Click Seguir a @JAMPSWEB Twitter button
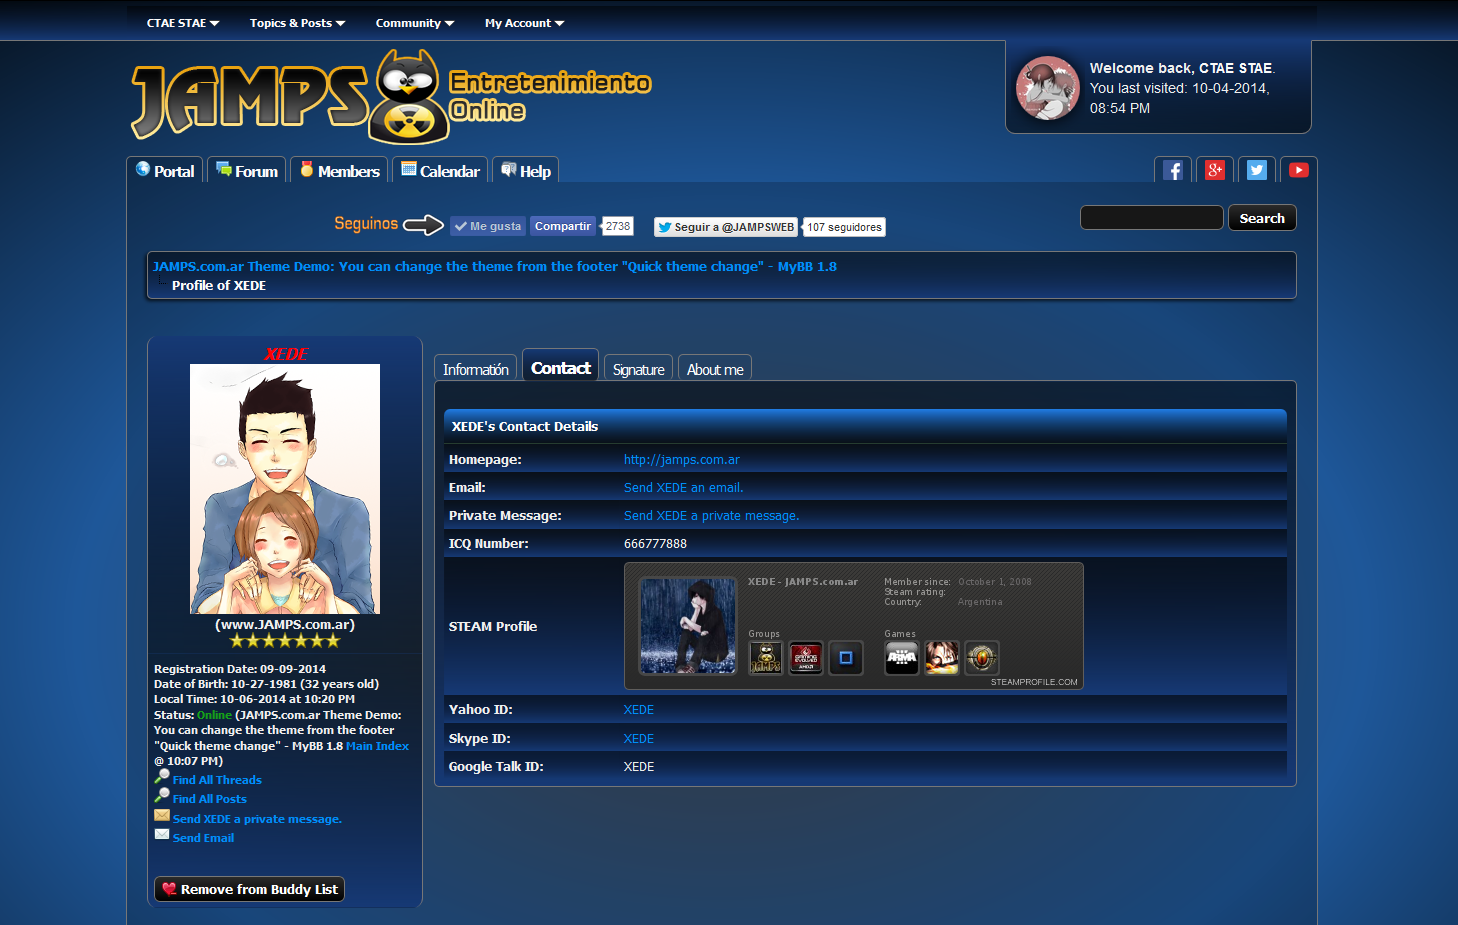Viewport: 1458px width, 925px height. (x=726, y=227)
